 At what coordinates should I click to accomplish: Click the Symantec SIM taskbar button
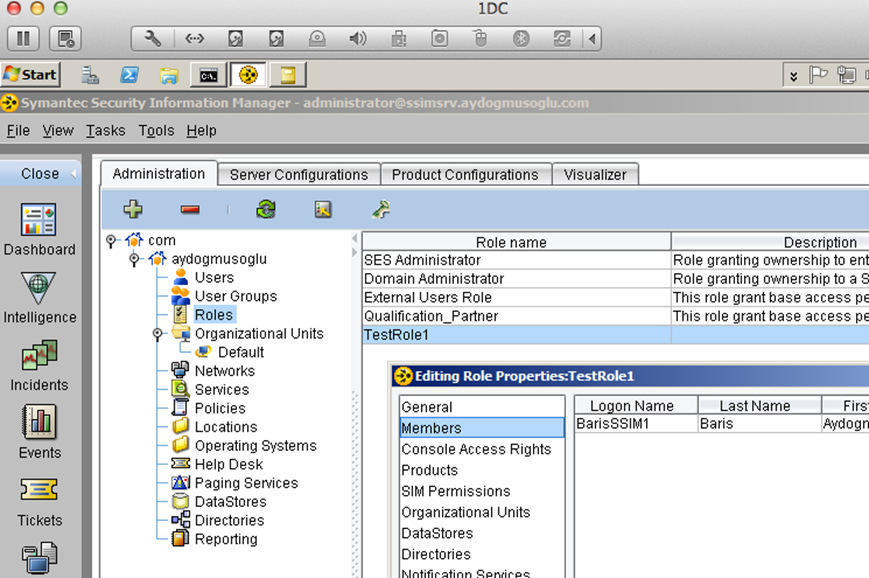248,75
